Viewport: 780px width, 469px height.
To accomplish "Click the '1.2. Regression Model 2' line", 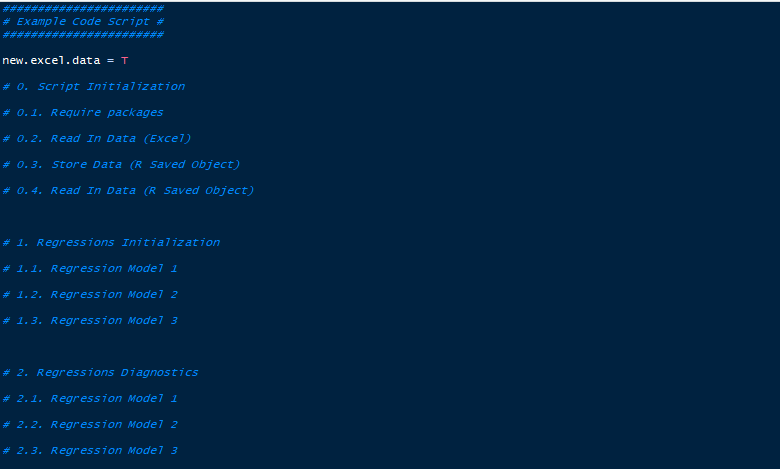I will [90, 294].
